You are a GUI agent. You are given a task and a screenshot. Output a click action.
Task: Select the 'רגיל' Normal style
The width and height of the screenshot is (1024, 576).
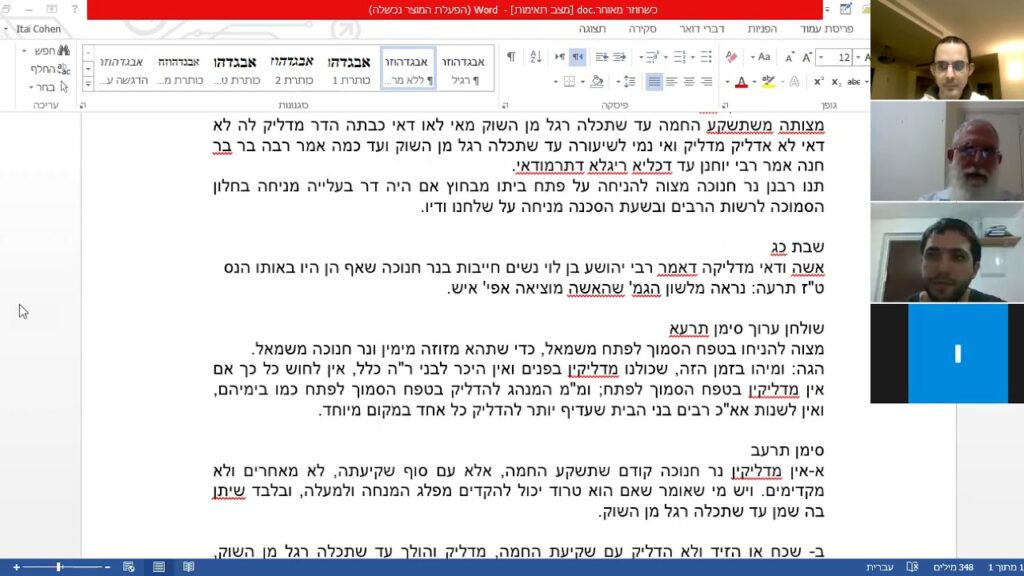coord(464,69)
